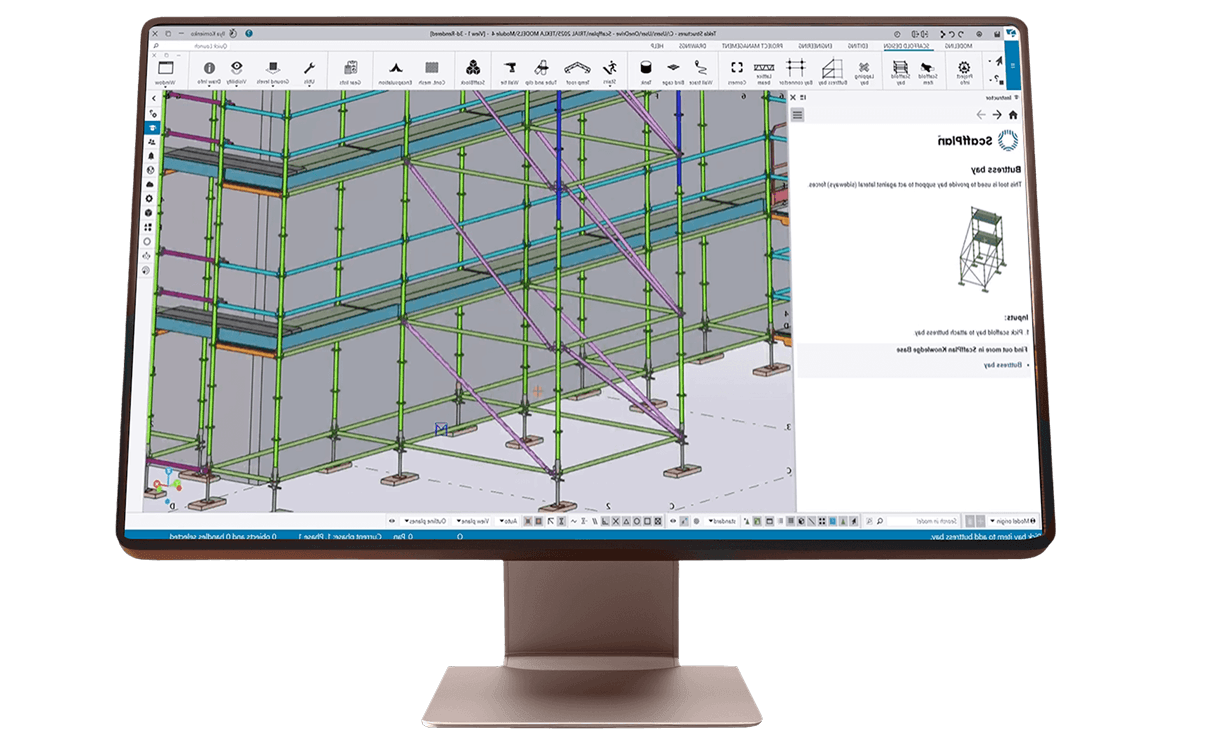Open the Project info tool
The image size is (1222, 742).
[x=965, y=70]
